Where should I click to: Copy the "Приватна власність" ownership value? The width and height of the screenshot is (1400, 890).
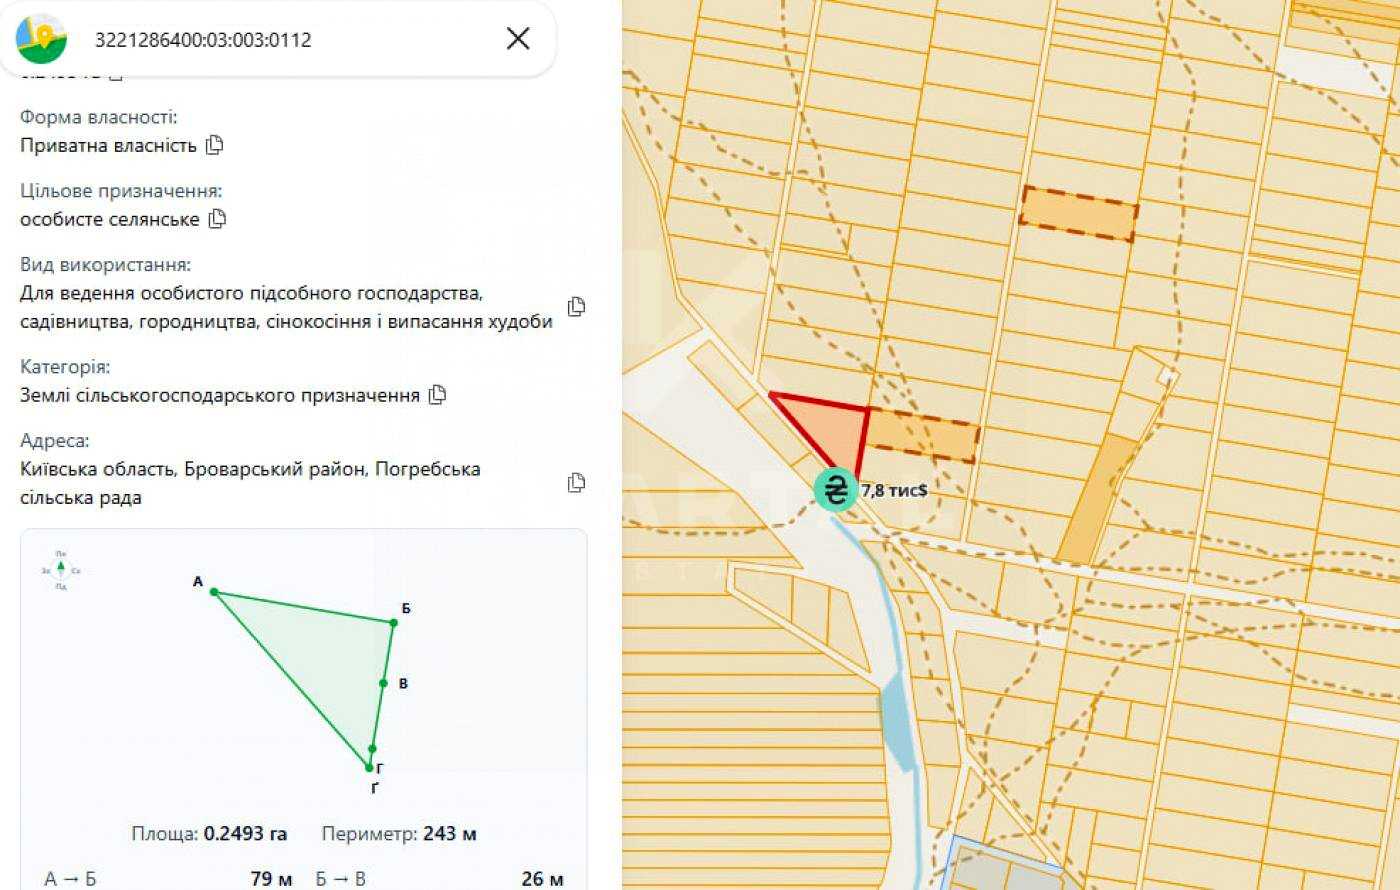[214, 145]
